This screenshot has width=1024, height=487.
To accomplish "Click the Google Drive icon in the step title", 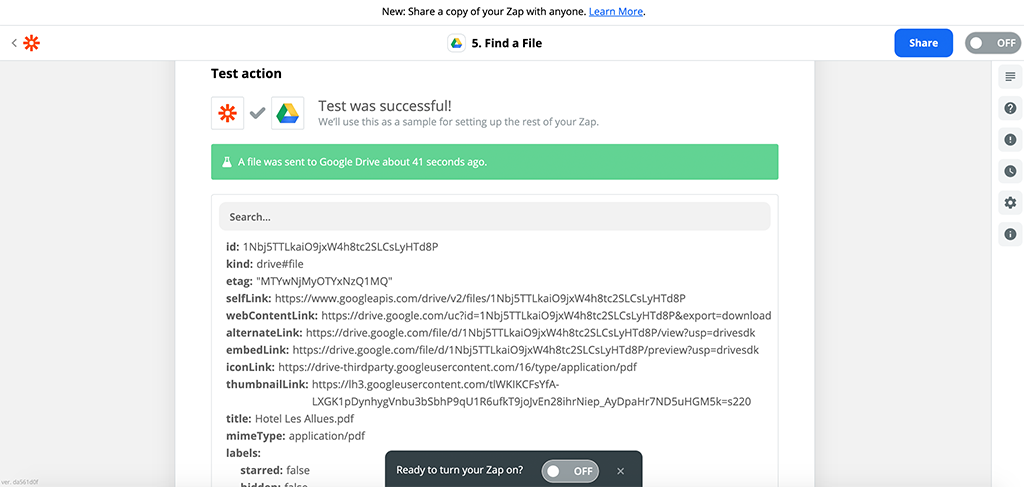I will (456, 43).
